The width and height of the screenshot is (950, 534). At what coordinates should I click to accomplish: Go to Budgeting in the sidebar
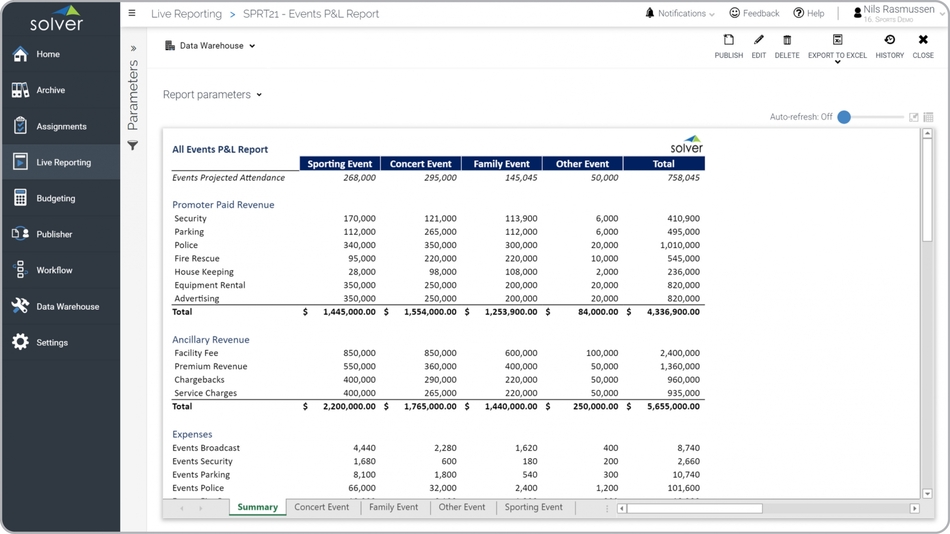click(x=56, y=198)
